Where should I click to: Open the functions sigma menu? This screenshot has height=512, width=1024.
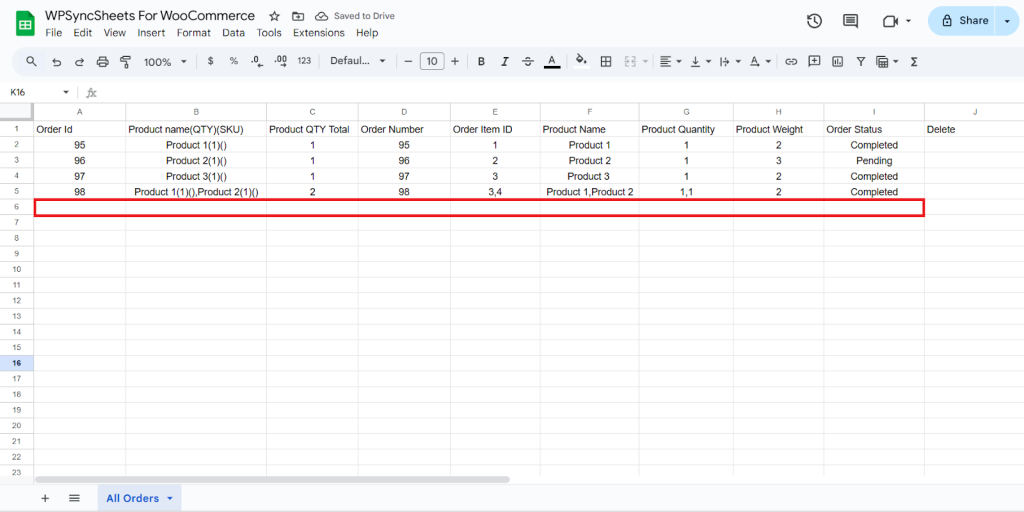[x=914, y=61]
